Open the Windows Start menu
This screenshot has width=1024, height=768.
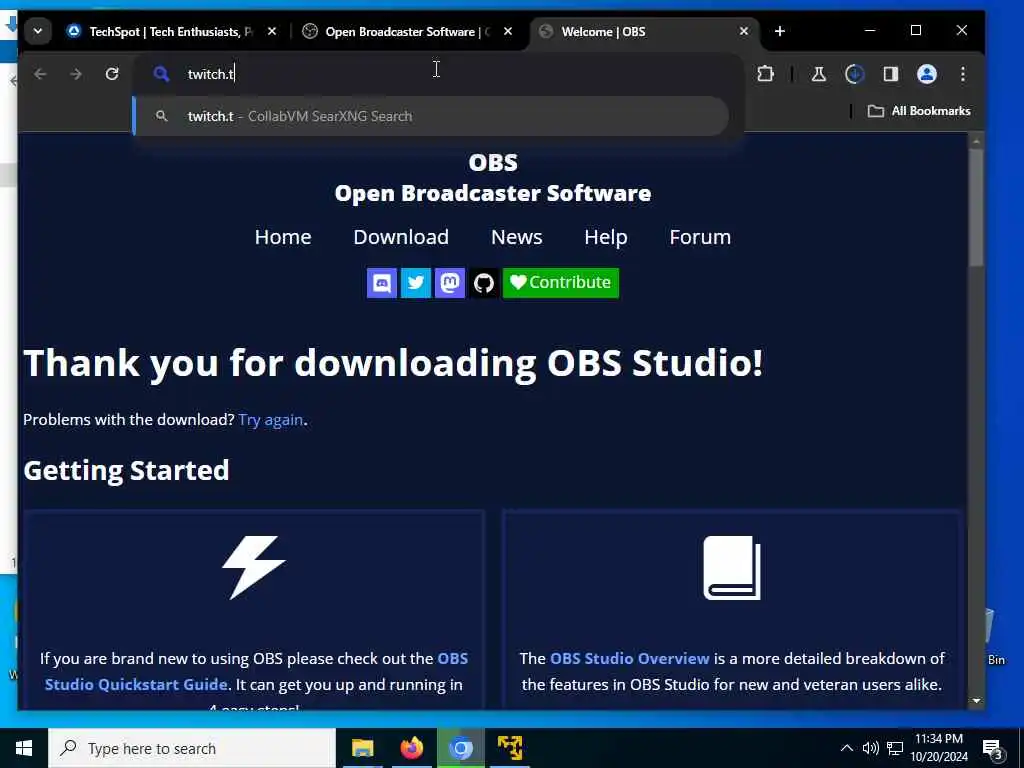pos(24,748)
